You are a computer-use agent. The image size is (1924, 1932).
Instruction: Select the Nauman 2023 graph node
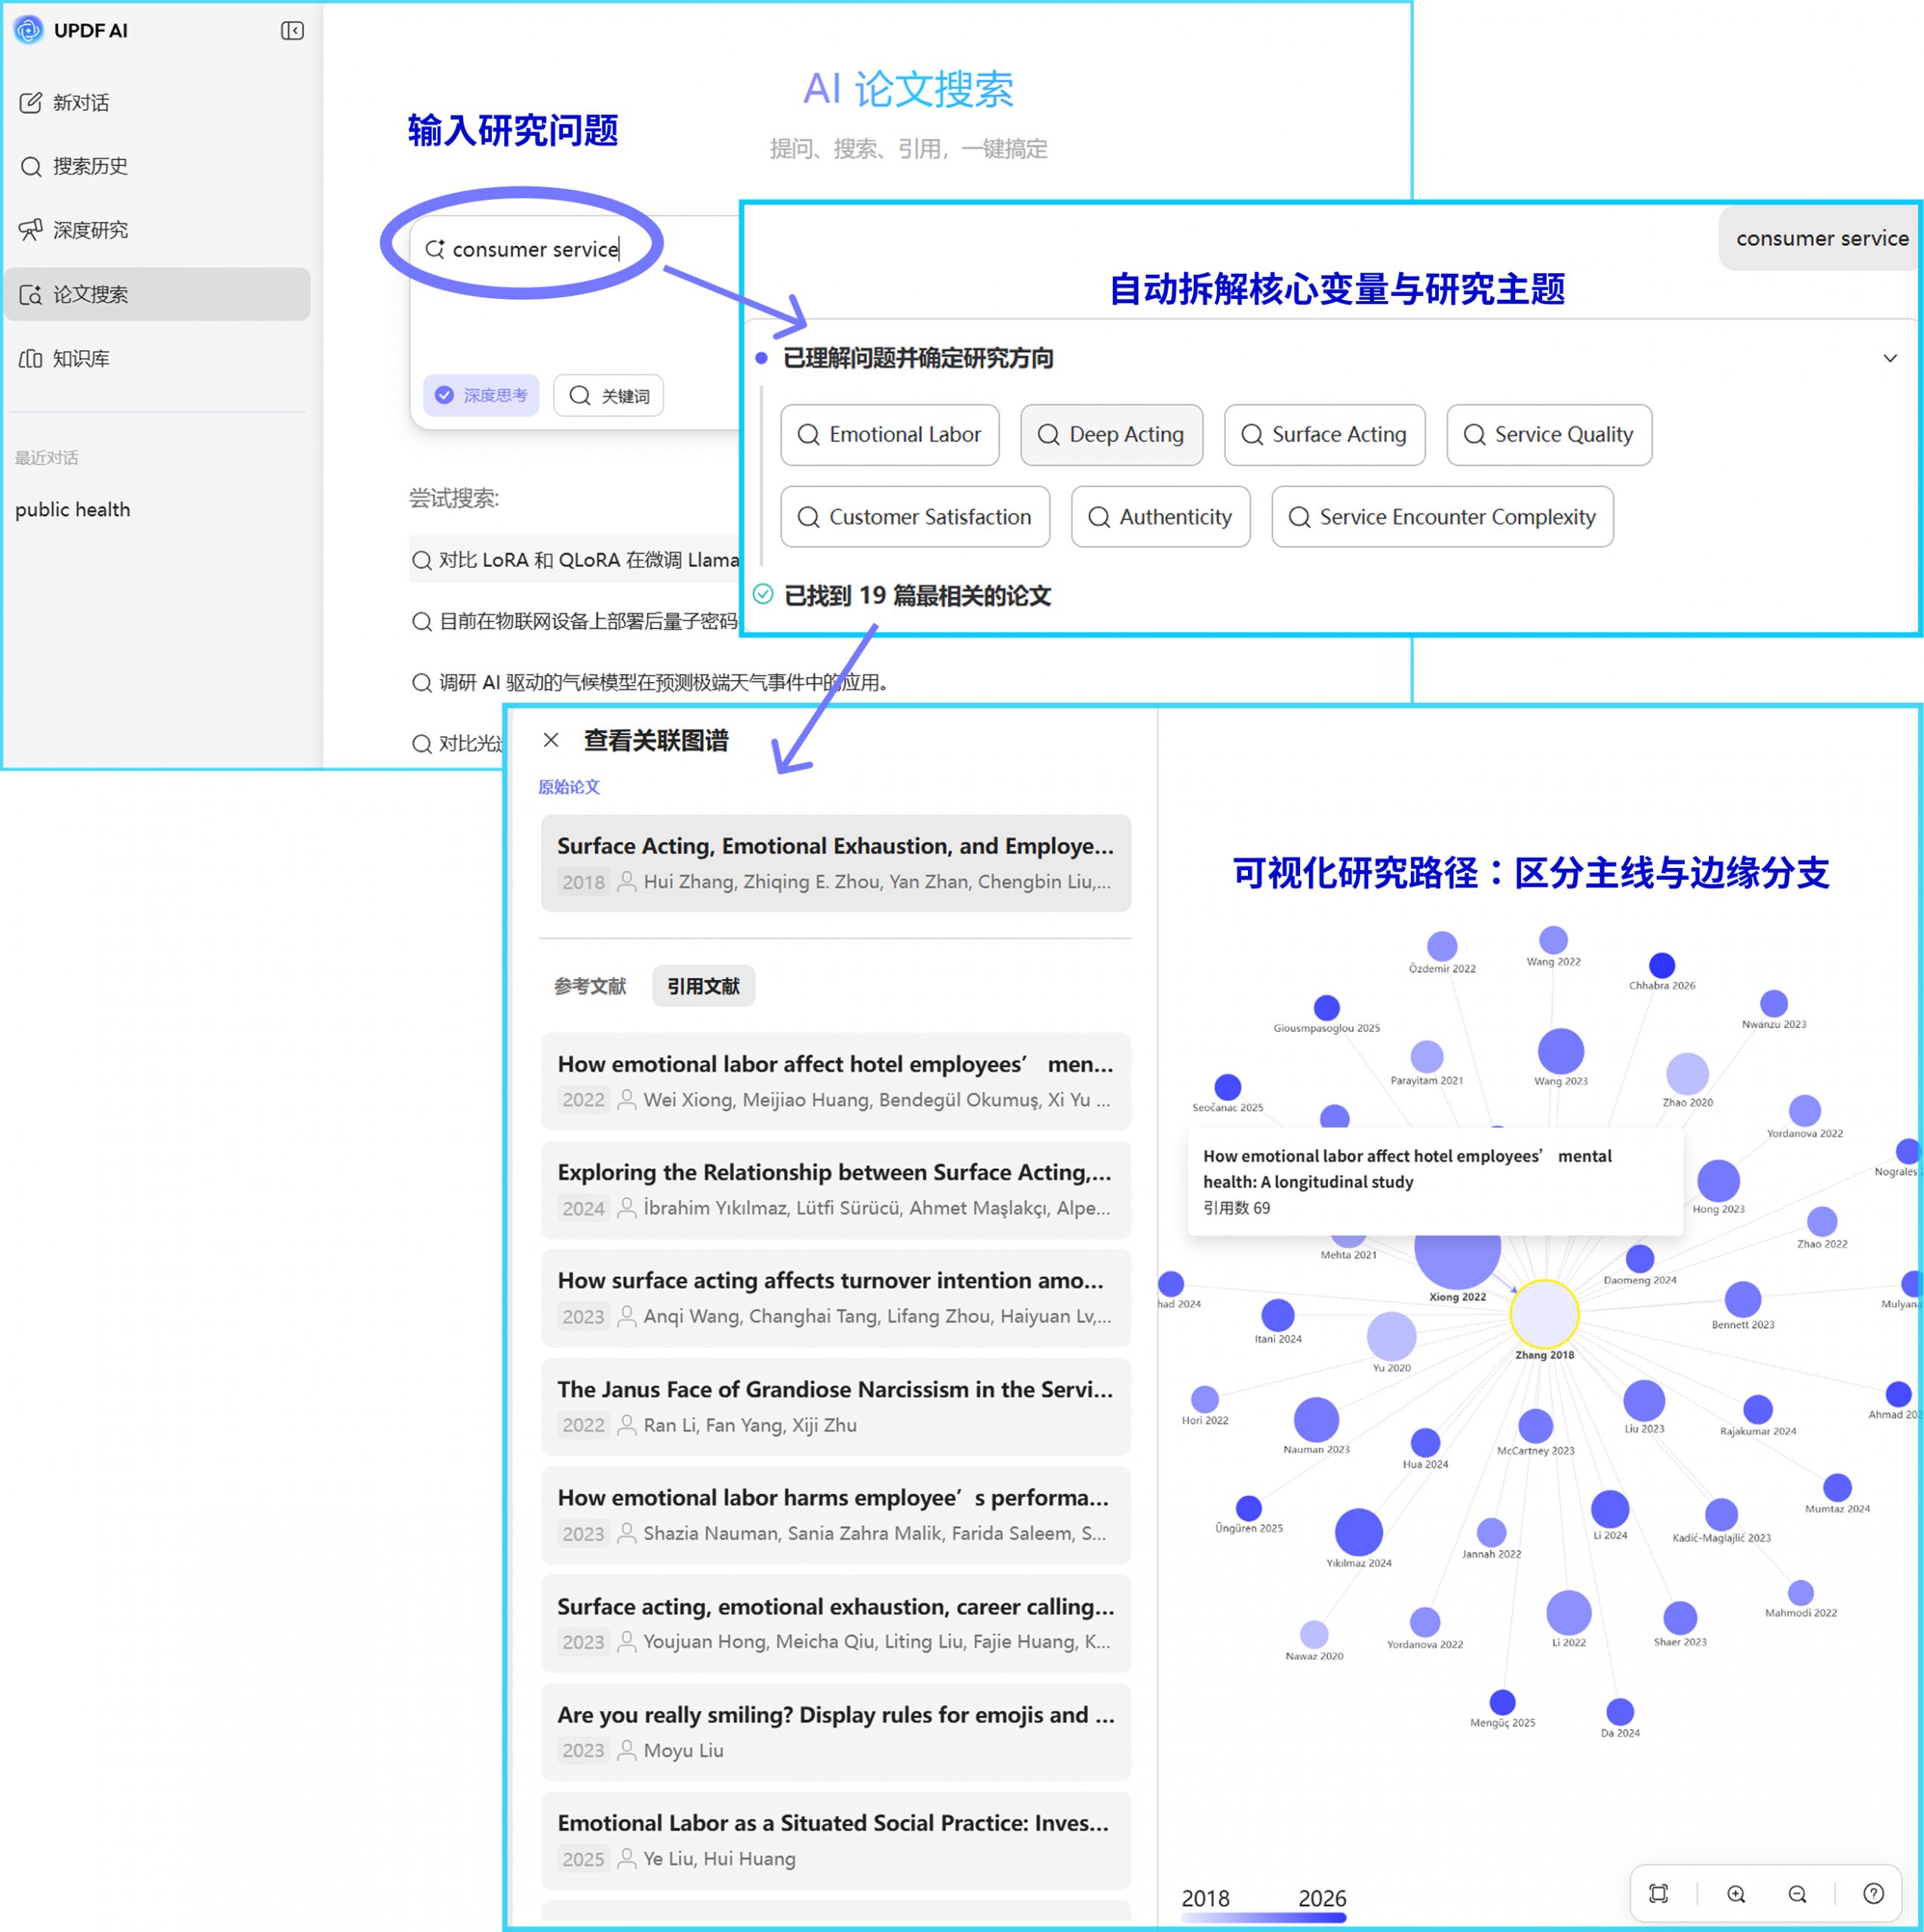tap(1316, 1419)
